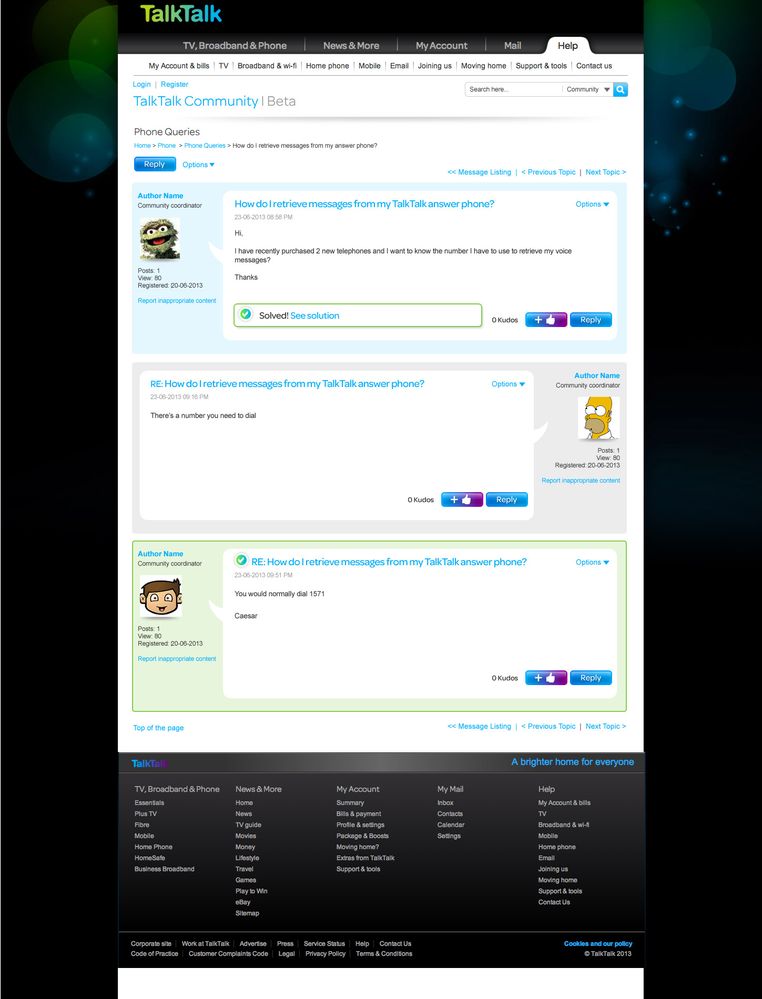
Task: Click the "See solution" link
Action: tap(315, 315)
